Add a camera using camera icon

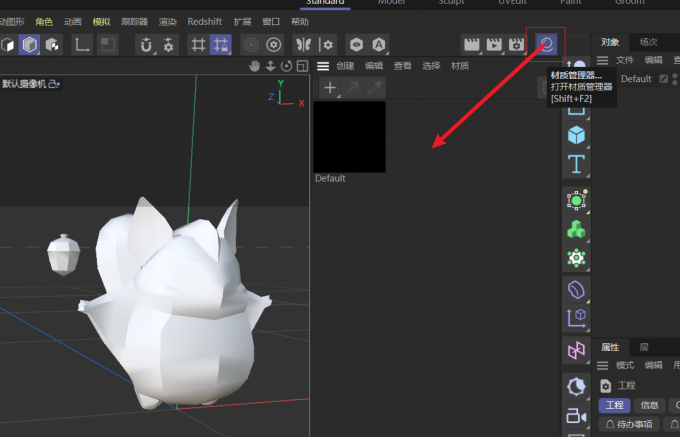tap(576, 416)
